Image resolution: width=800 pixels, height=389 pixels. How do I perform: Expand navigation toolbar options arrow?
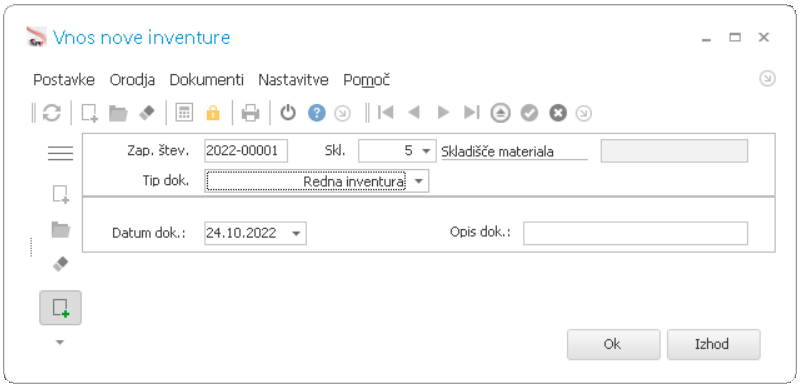[584, 113]
